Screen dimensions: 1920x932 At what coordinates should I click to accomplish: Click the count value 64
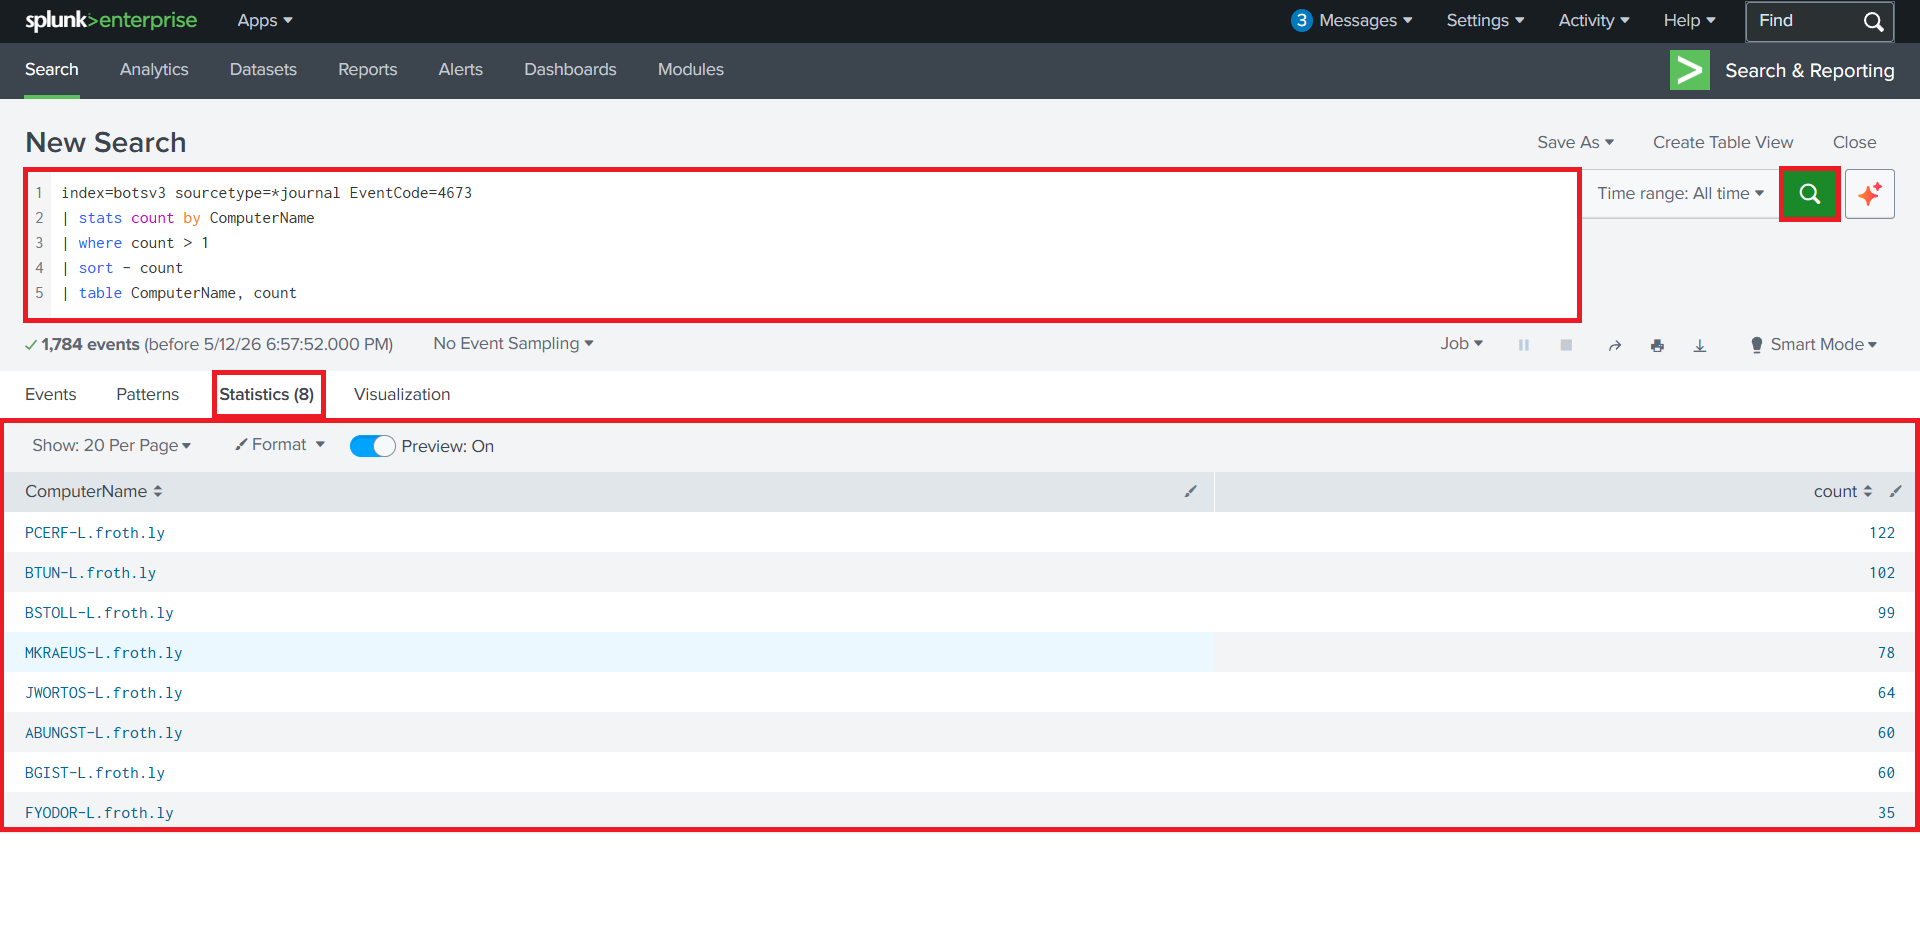coord(1886,693)
